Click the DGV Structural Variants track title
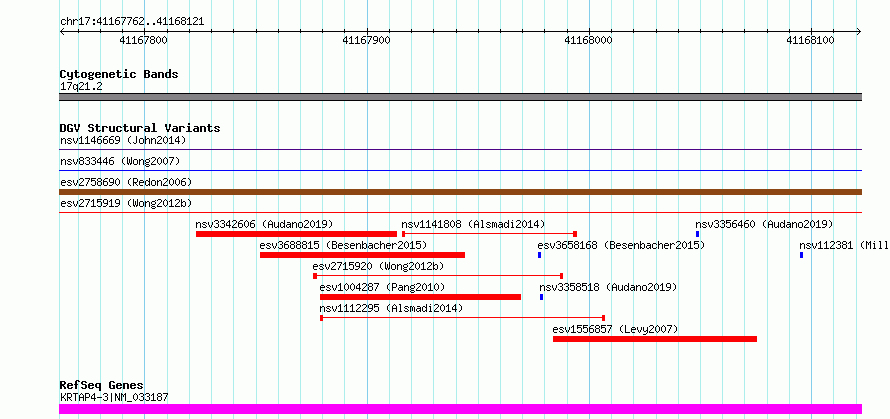Screen dimensions: 890x419 tap(140, 128)
